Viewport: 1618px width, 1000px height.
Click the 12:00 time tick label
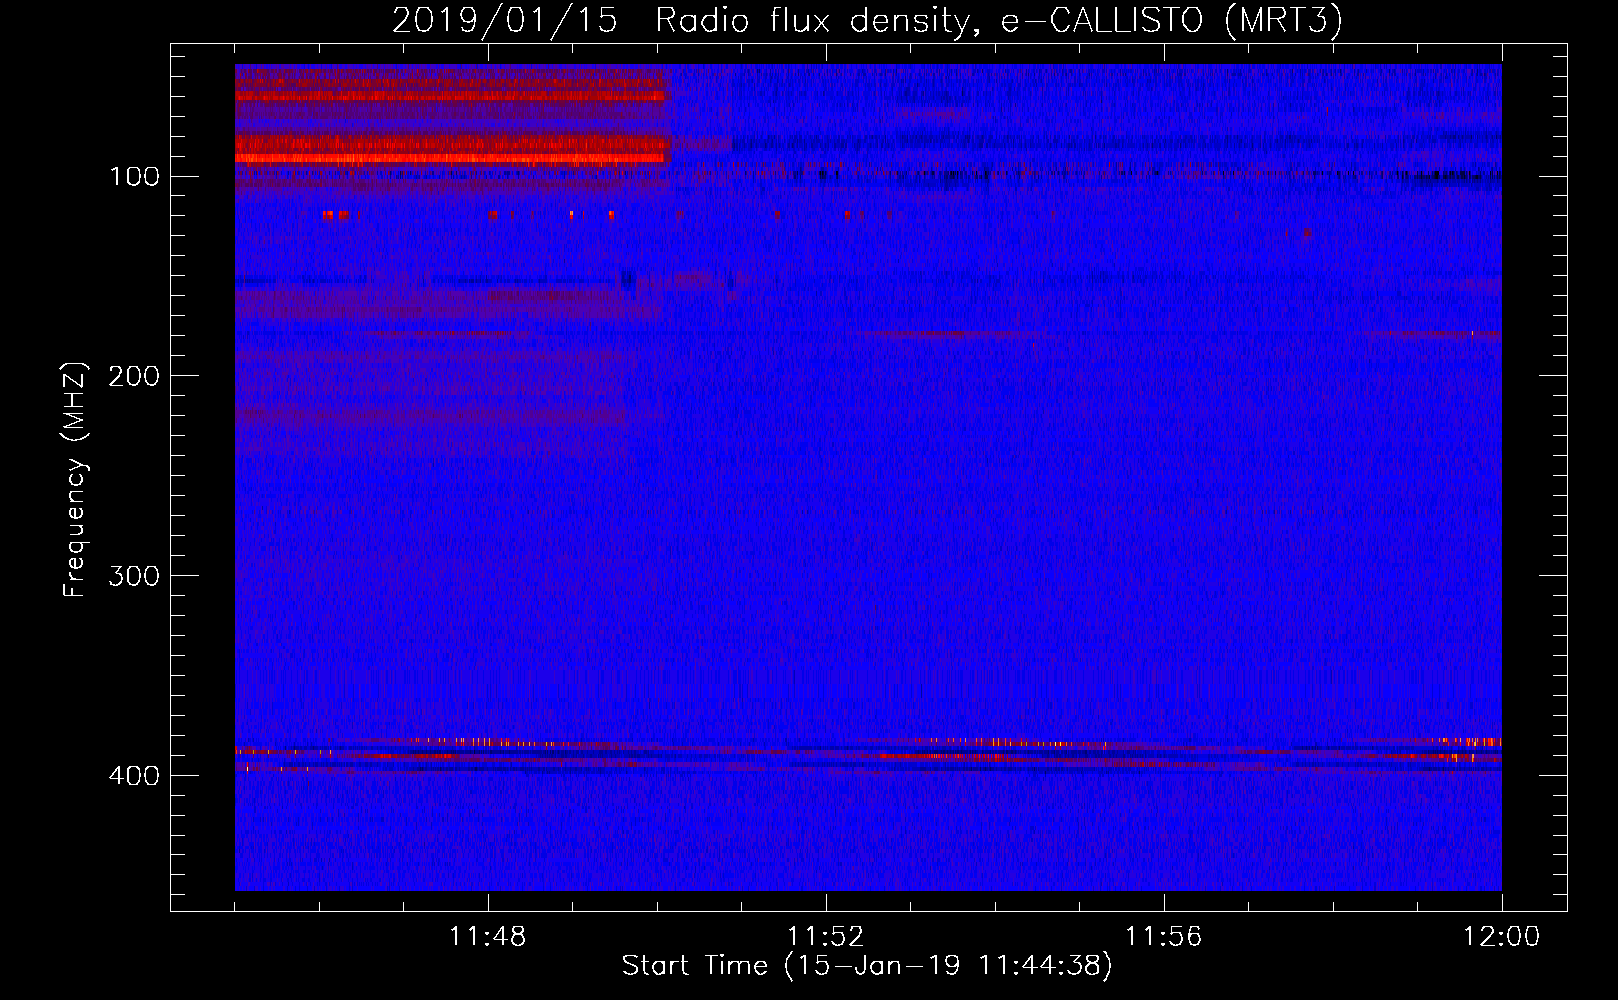coord(1501,937)
